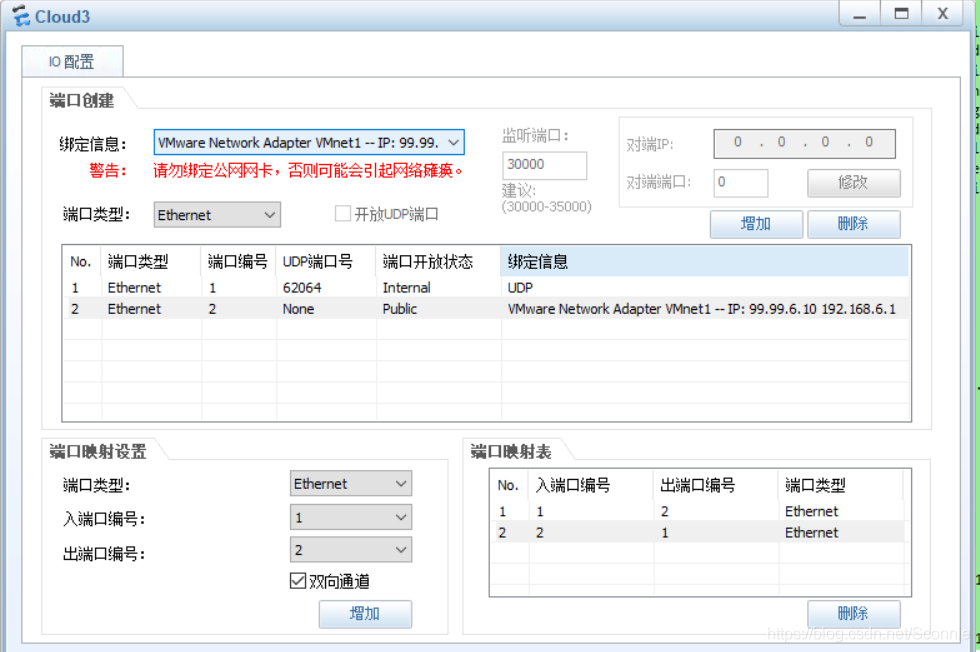
Task: Close the Cloud3 window
Action: pyautogui.click(x=943, y=14)
